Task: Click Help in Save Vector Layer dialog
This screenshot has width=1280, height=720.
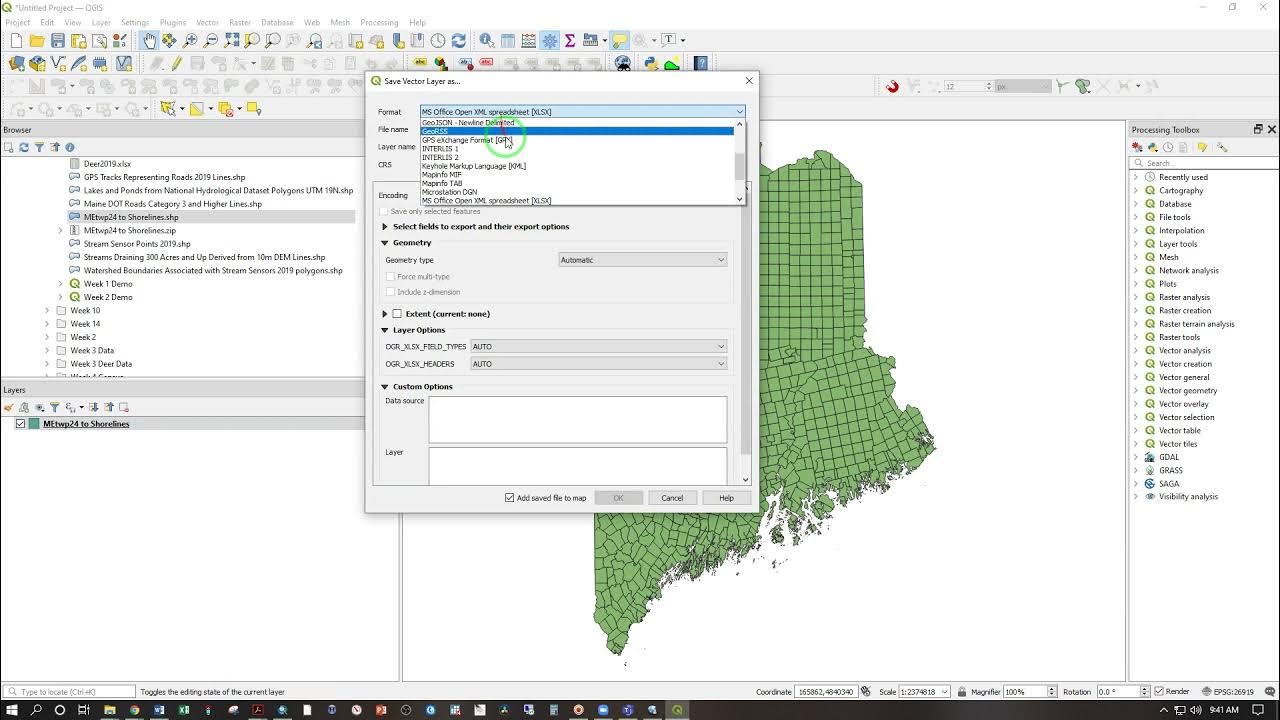Action: click(726, 498)
